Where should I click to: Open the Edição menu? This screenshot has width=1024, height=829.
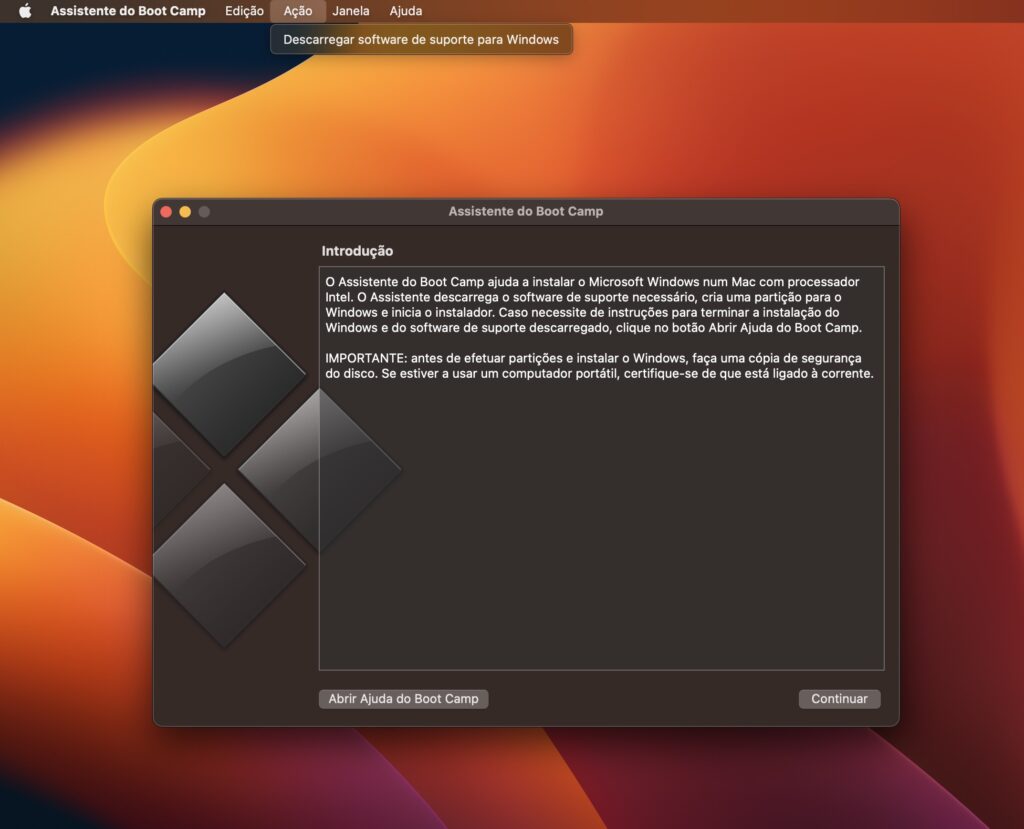pos(244,11)
